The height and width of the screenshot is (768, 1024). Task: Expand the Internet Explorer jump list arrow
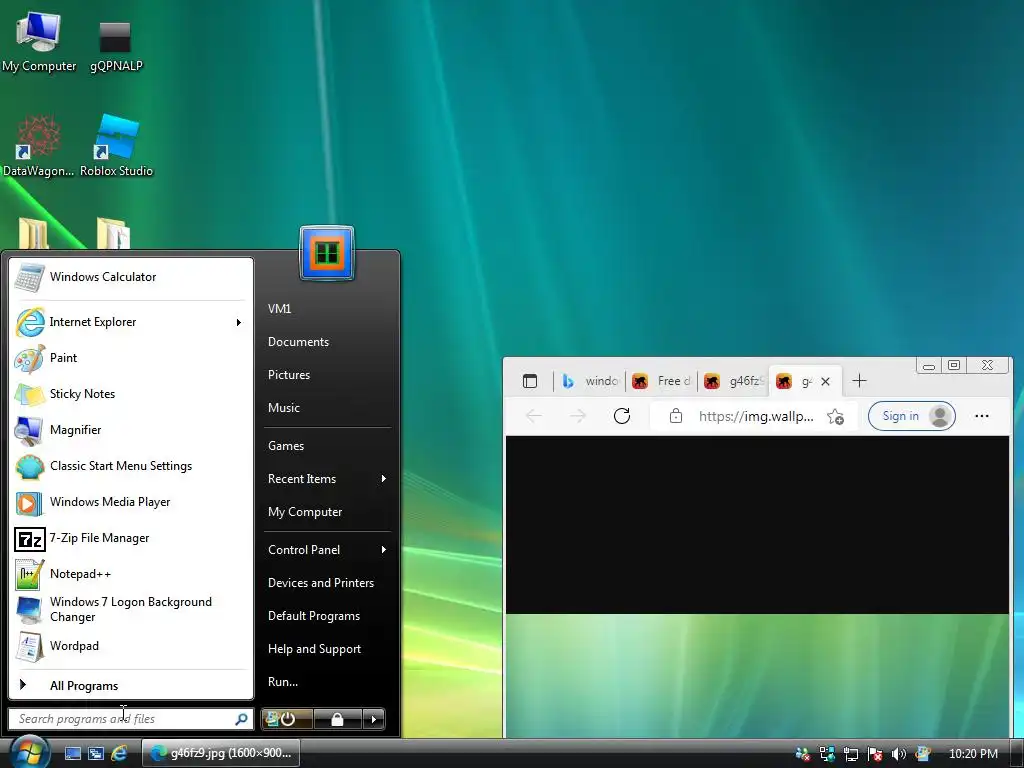pyautogui.click(x=239, y=322)
